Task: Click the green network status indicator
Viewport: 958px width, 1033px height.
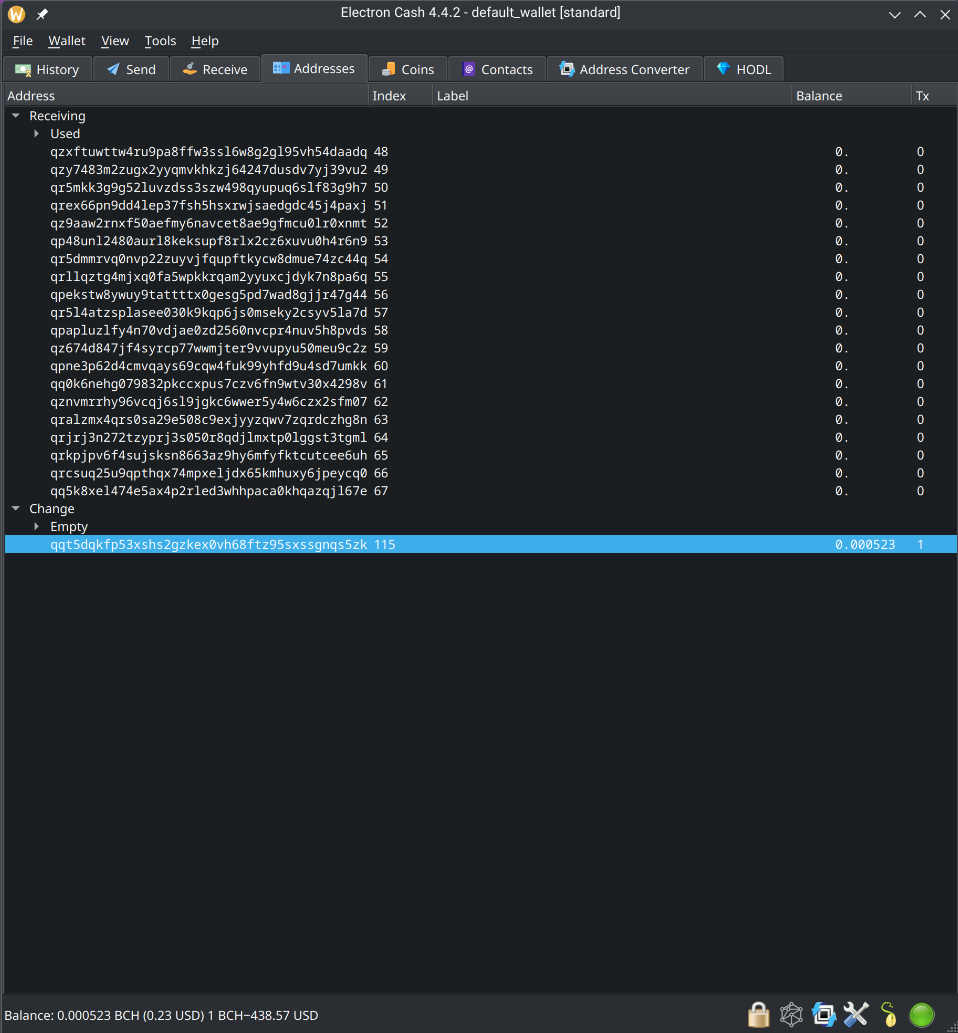Action: pyautogui.click(x=922, y=1015)
